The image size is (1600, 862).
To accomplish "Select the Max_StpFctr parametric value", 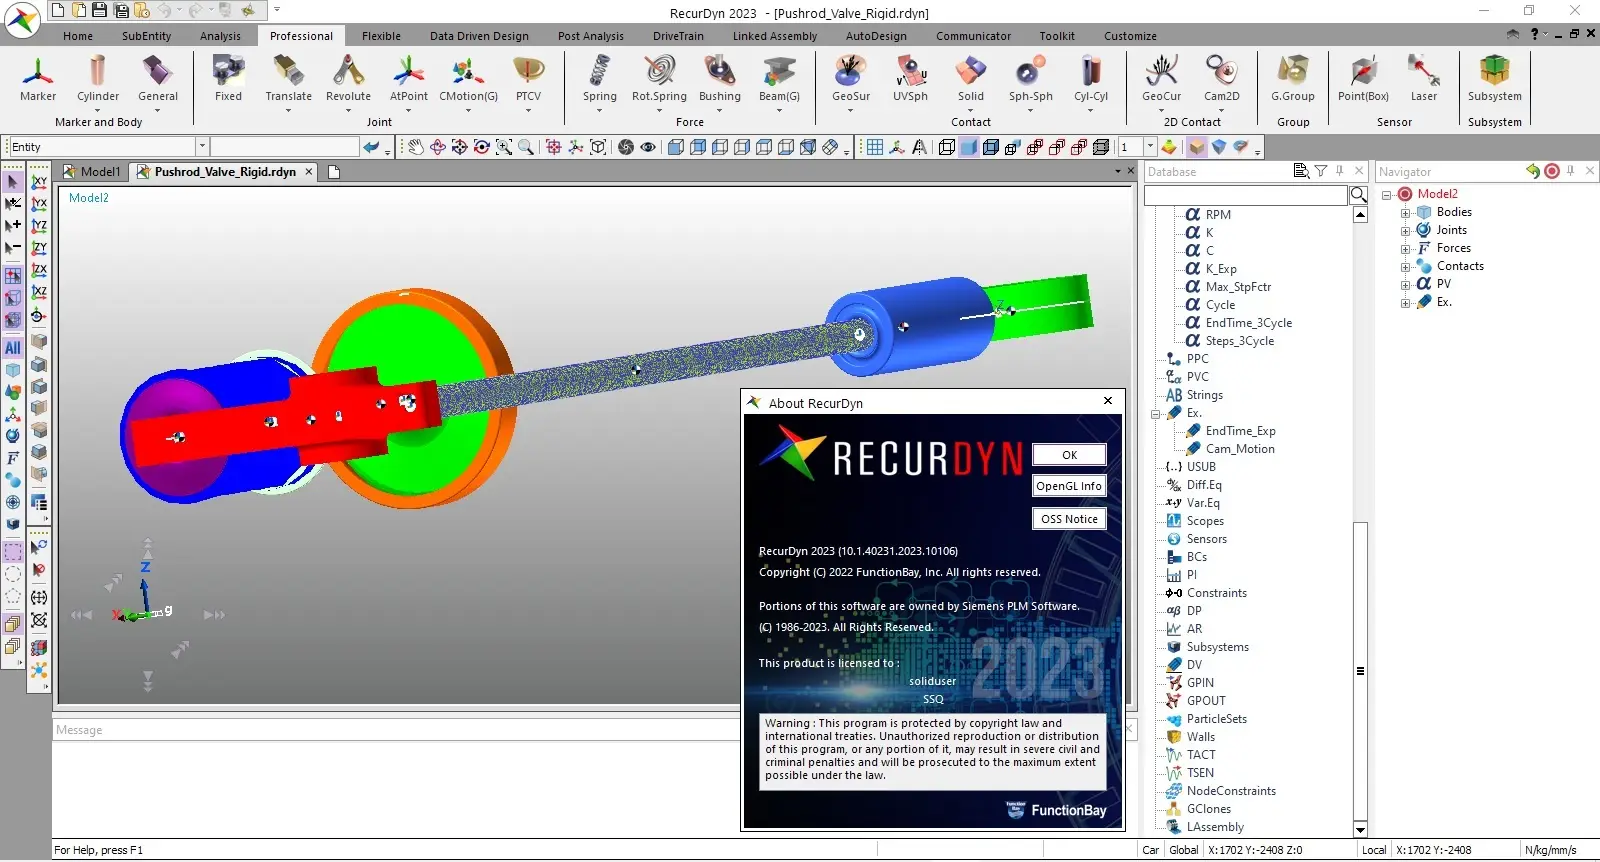I will click(x=1238, y=287).
